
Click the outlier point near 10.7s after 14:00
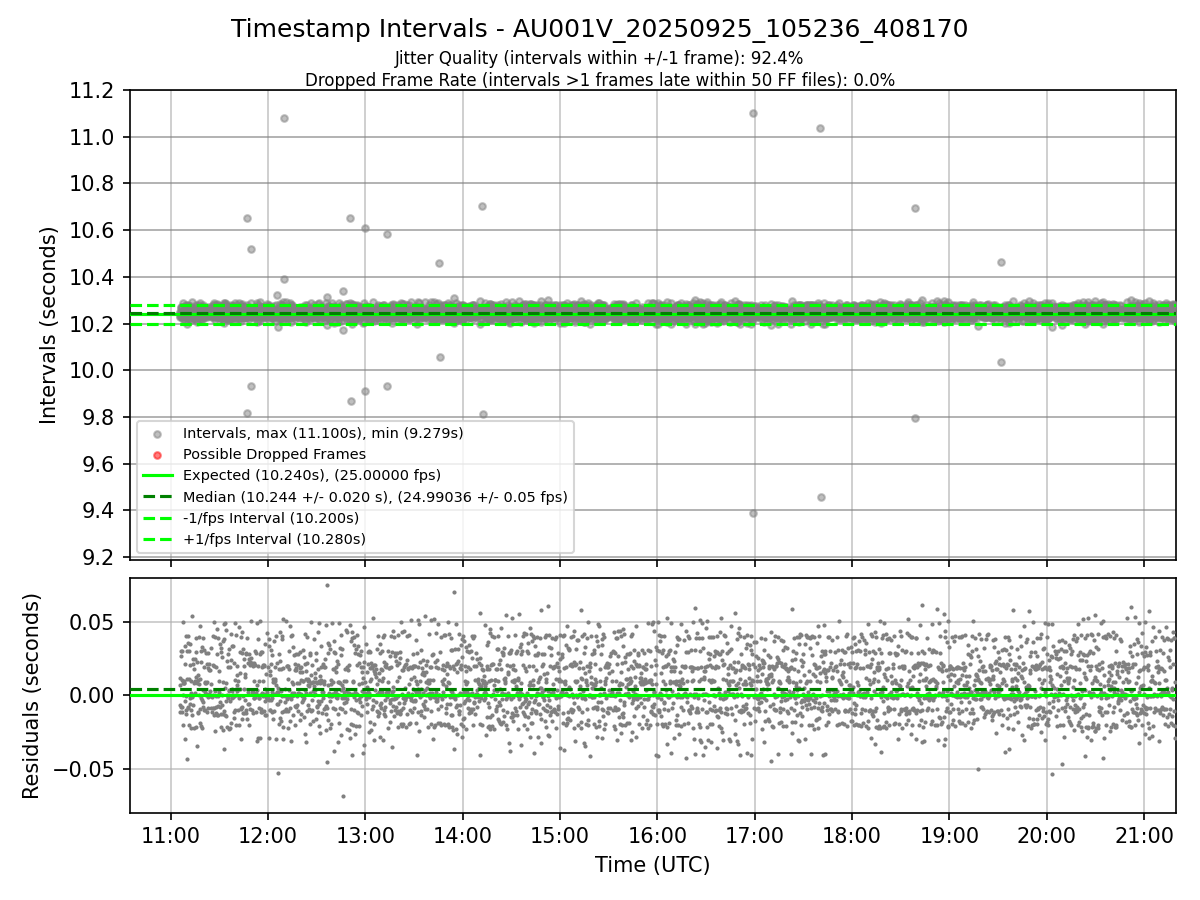pos(482,206)
